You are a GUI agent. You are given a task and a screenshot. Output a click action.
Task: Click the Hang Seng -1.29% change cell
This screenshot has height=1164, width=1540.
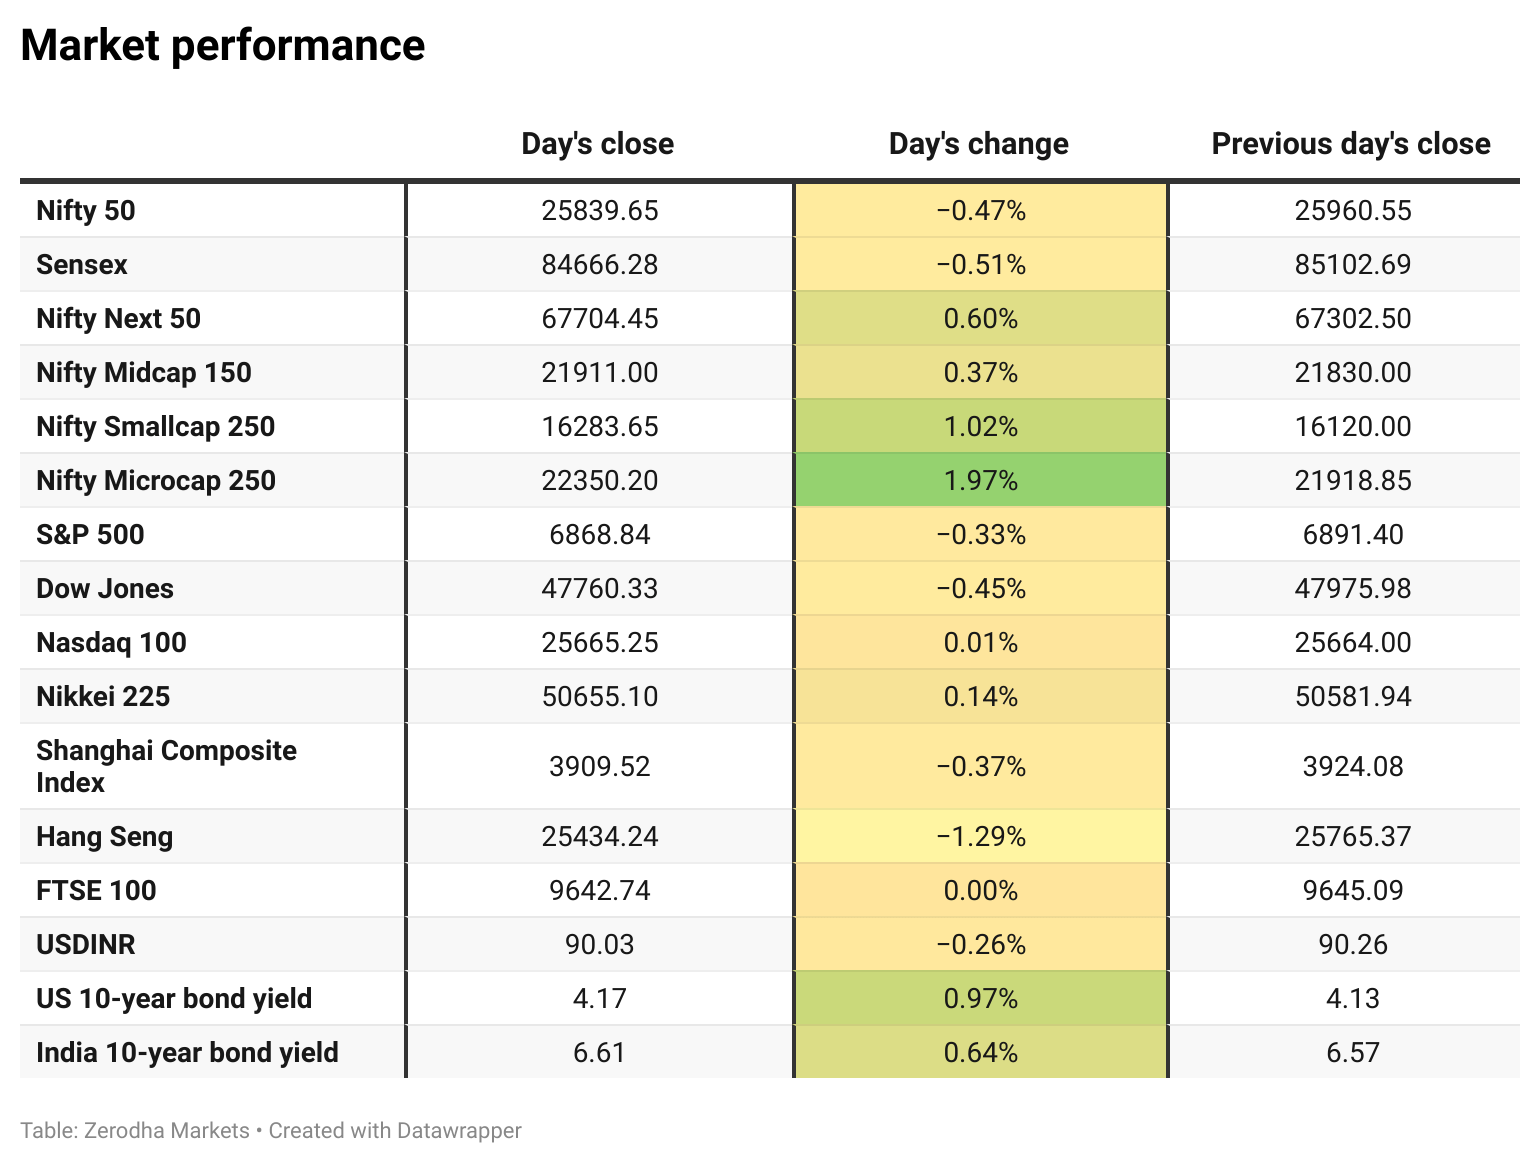[x=981, y=836]
